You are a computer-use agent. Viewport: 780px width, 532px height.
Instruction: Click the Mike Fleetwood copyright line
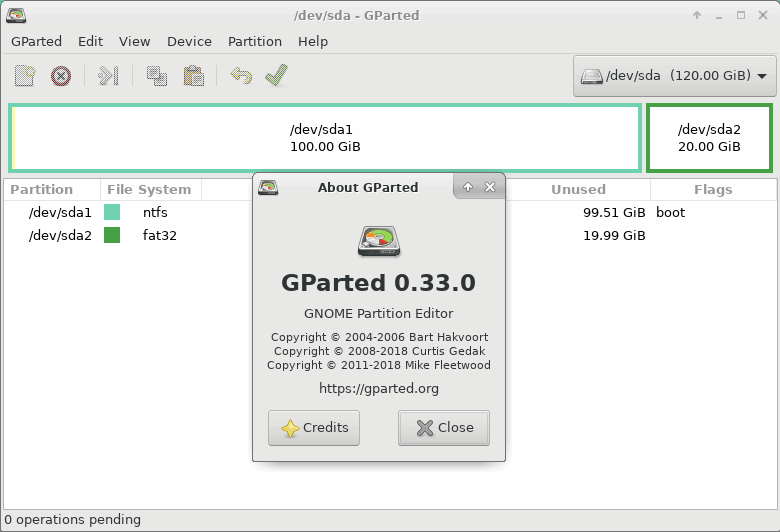(x=379, y=365)
